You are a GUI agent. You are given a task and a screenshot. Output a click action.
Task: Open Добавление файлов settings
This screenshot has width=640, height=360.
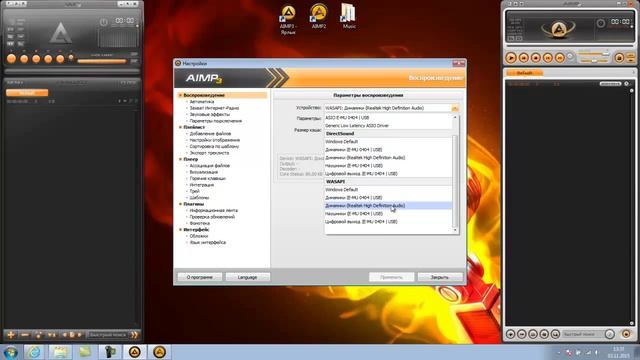[210, 133]
